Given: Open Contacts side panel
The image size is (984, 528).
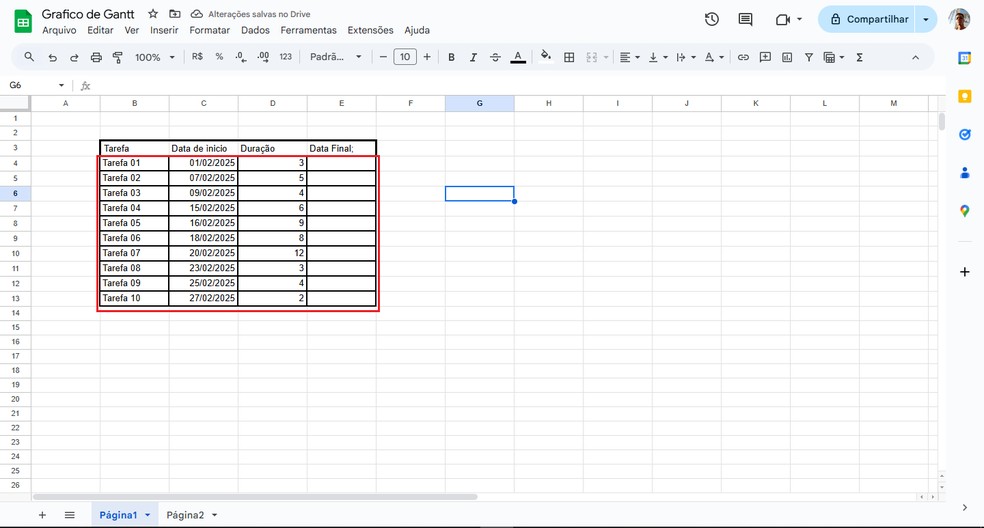Looking at the screenshot, I should click(965, 173).
